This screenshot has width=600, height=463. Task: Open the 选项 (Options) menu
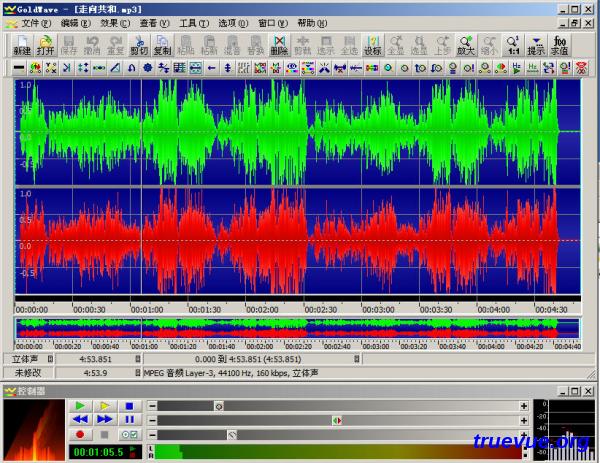coord(233,23)
